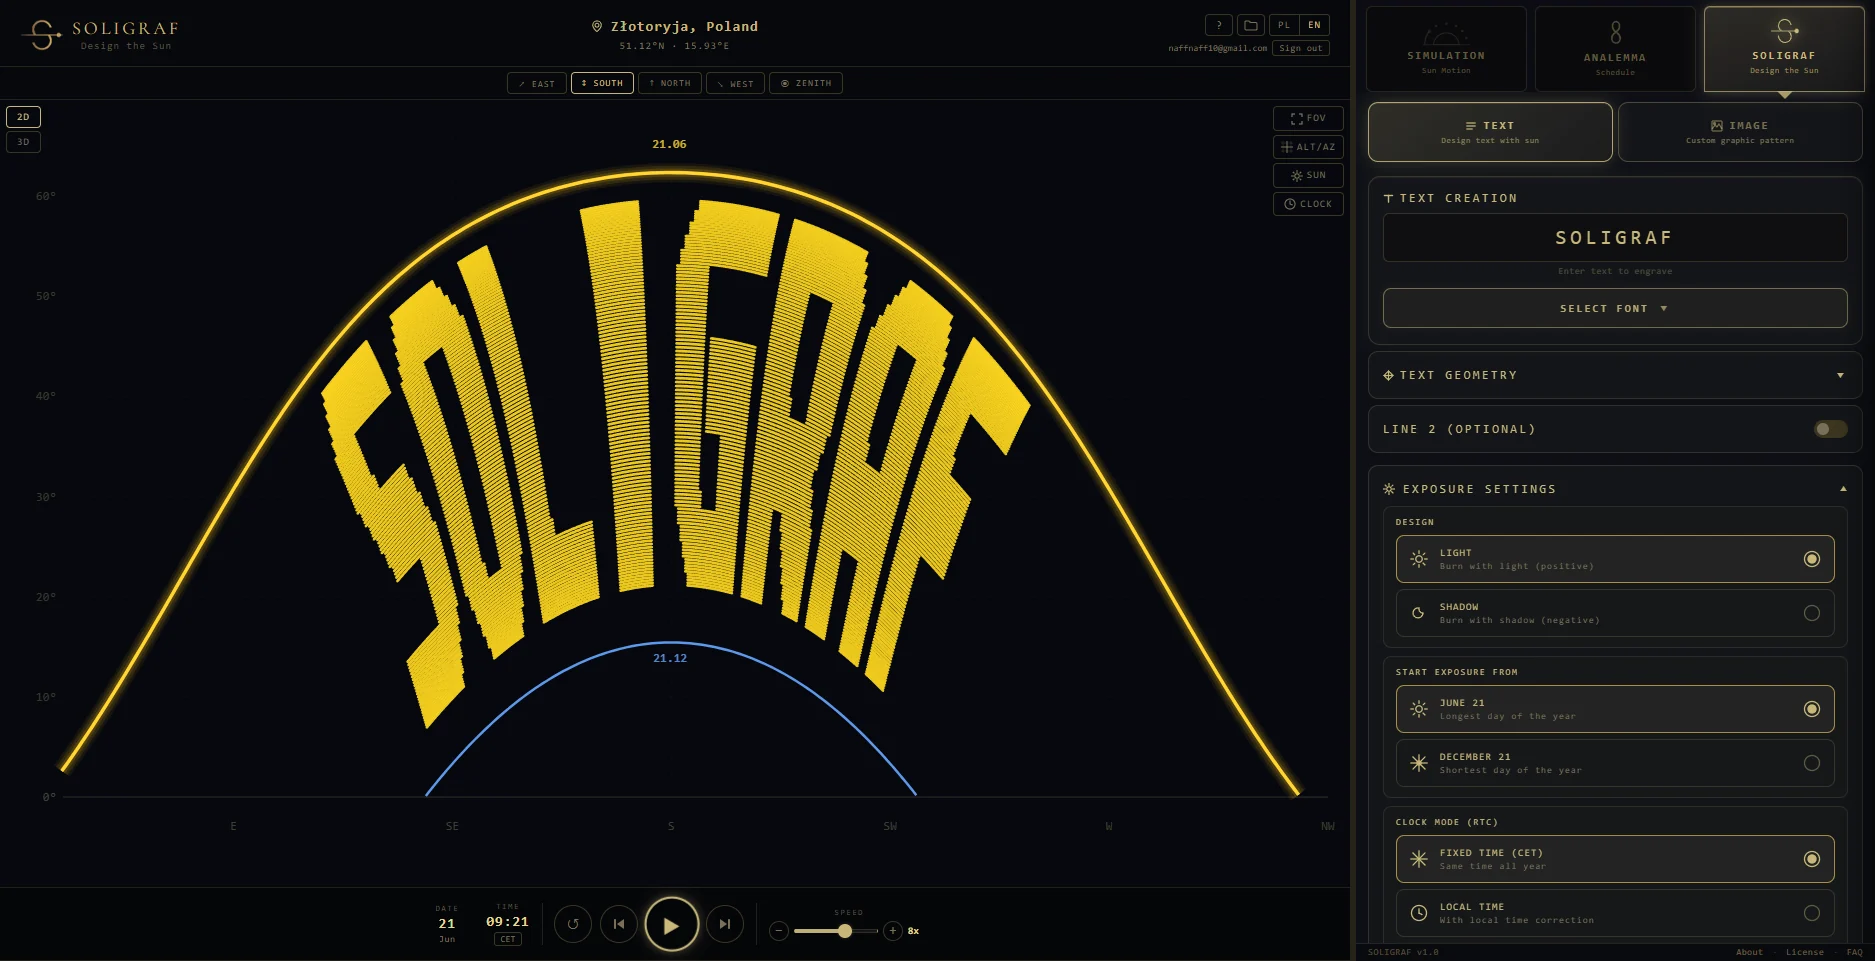Viewport: 1875px width, 961px height.
Task: Click the CET timezone badge
Action: pyautogui.click(x=508, y=939)
